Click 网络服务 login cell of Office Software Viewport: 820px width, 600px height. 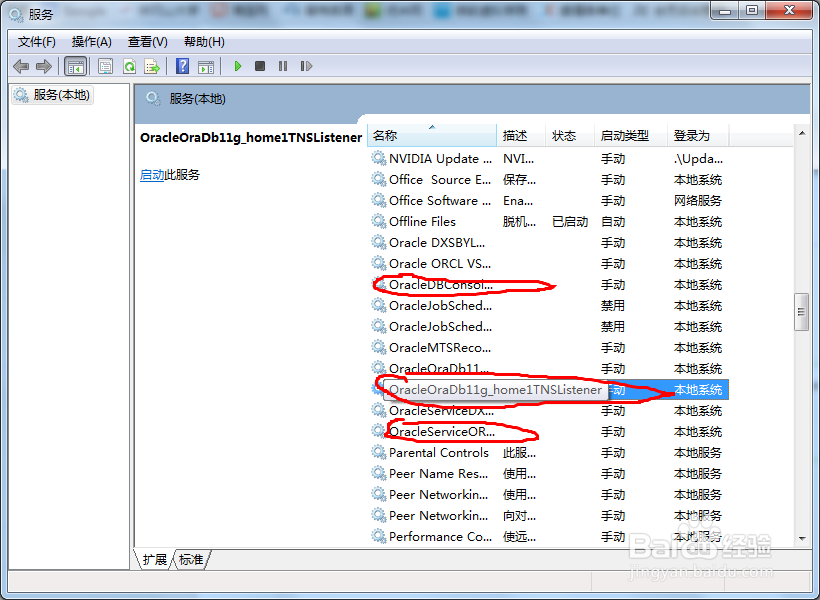pyautogui.click(x=698, y=201)
